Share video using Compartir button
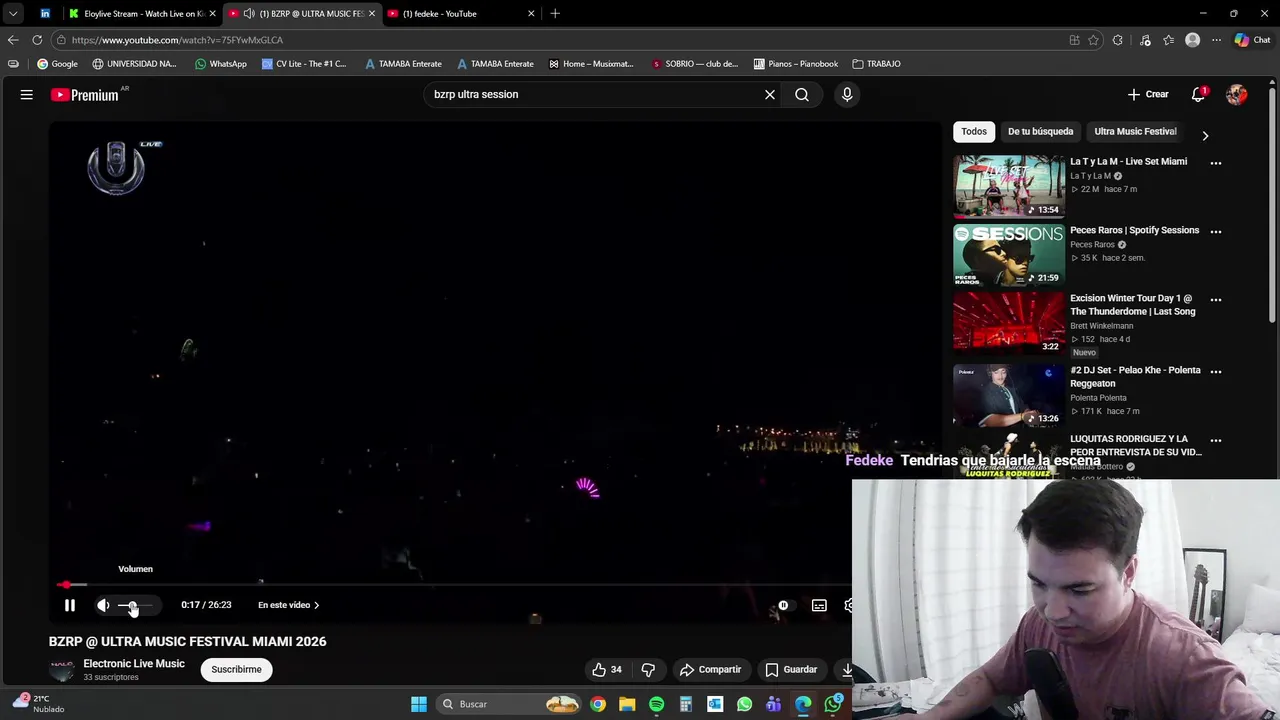 (x=711, y=670)
